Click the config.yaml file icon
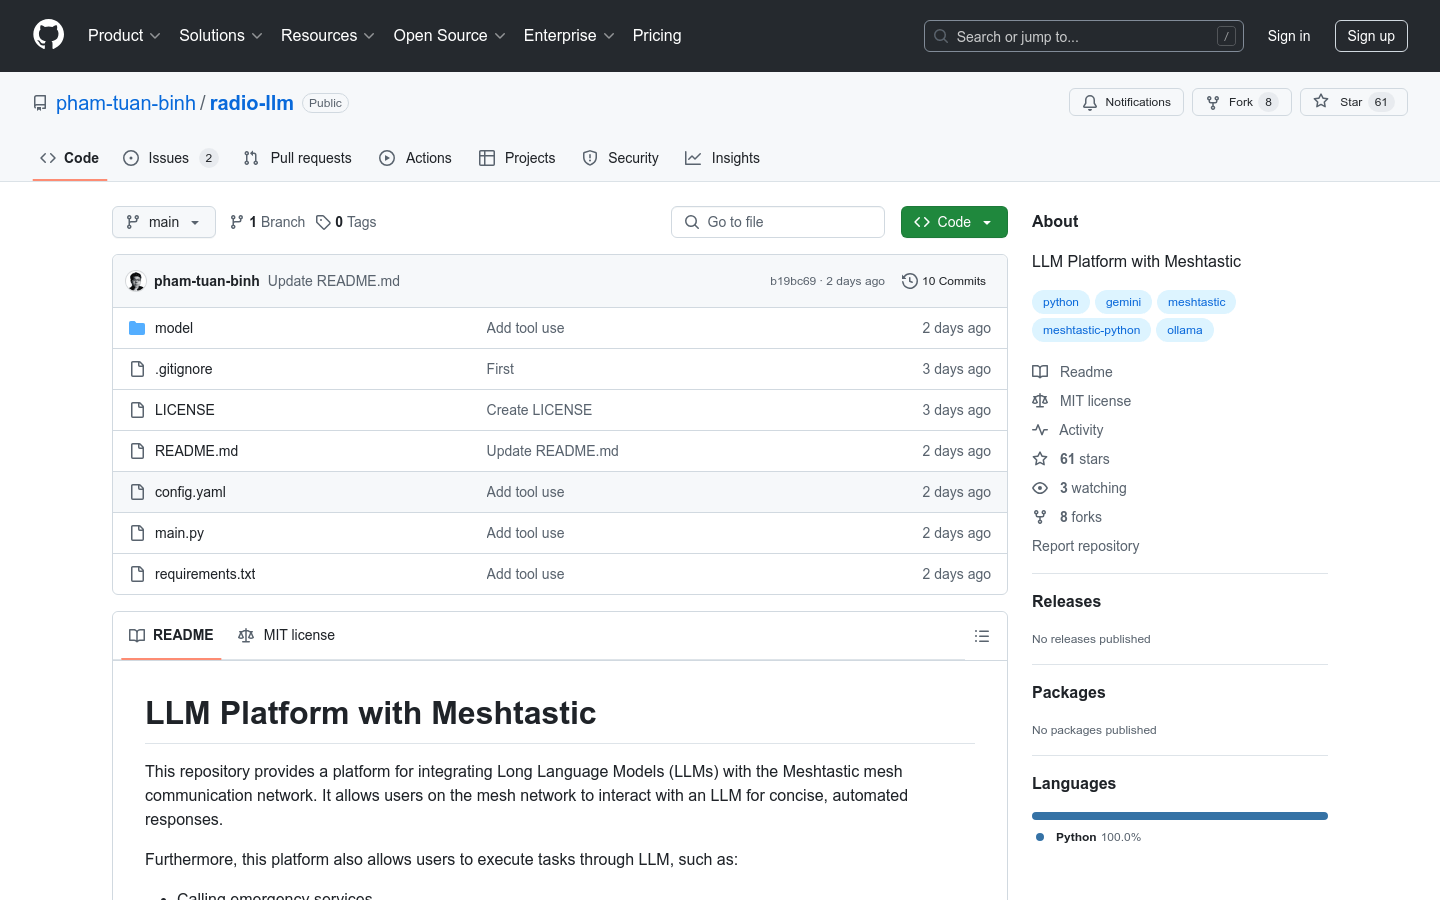The height and width of the screenshot is (900, 1440). point(137,492)
